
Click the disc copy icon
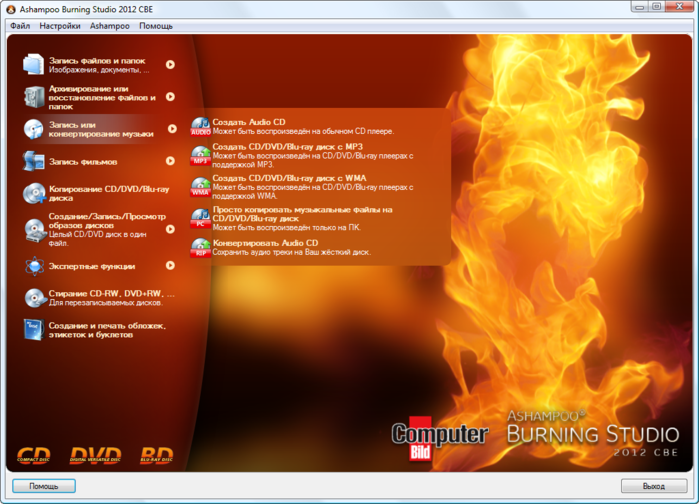pos(34,193)
